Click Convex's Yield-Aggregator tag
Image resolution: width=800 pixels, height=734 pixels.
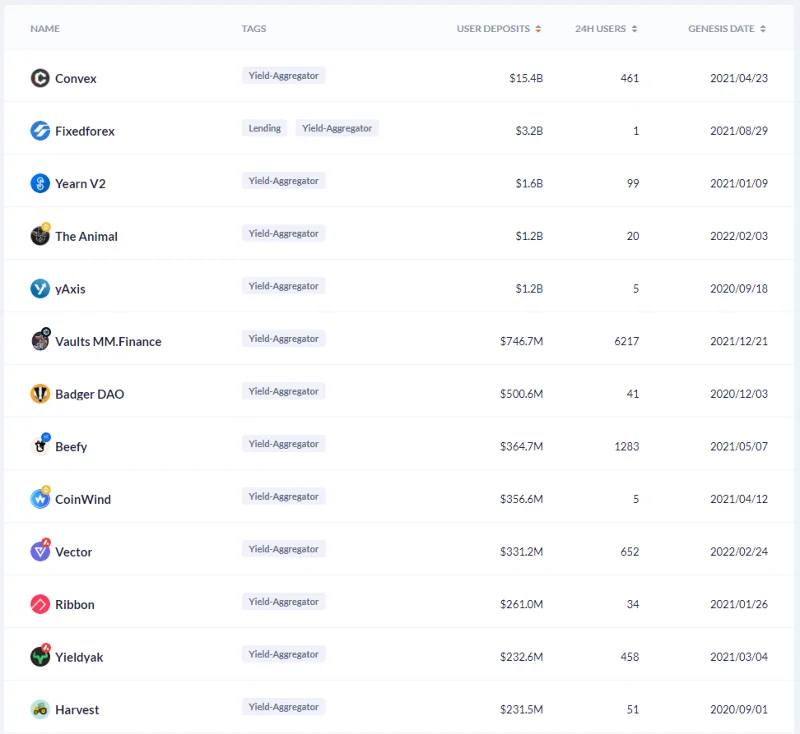284,75
